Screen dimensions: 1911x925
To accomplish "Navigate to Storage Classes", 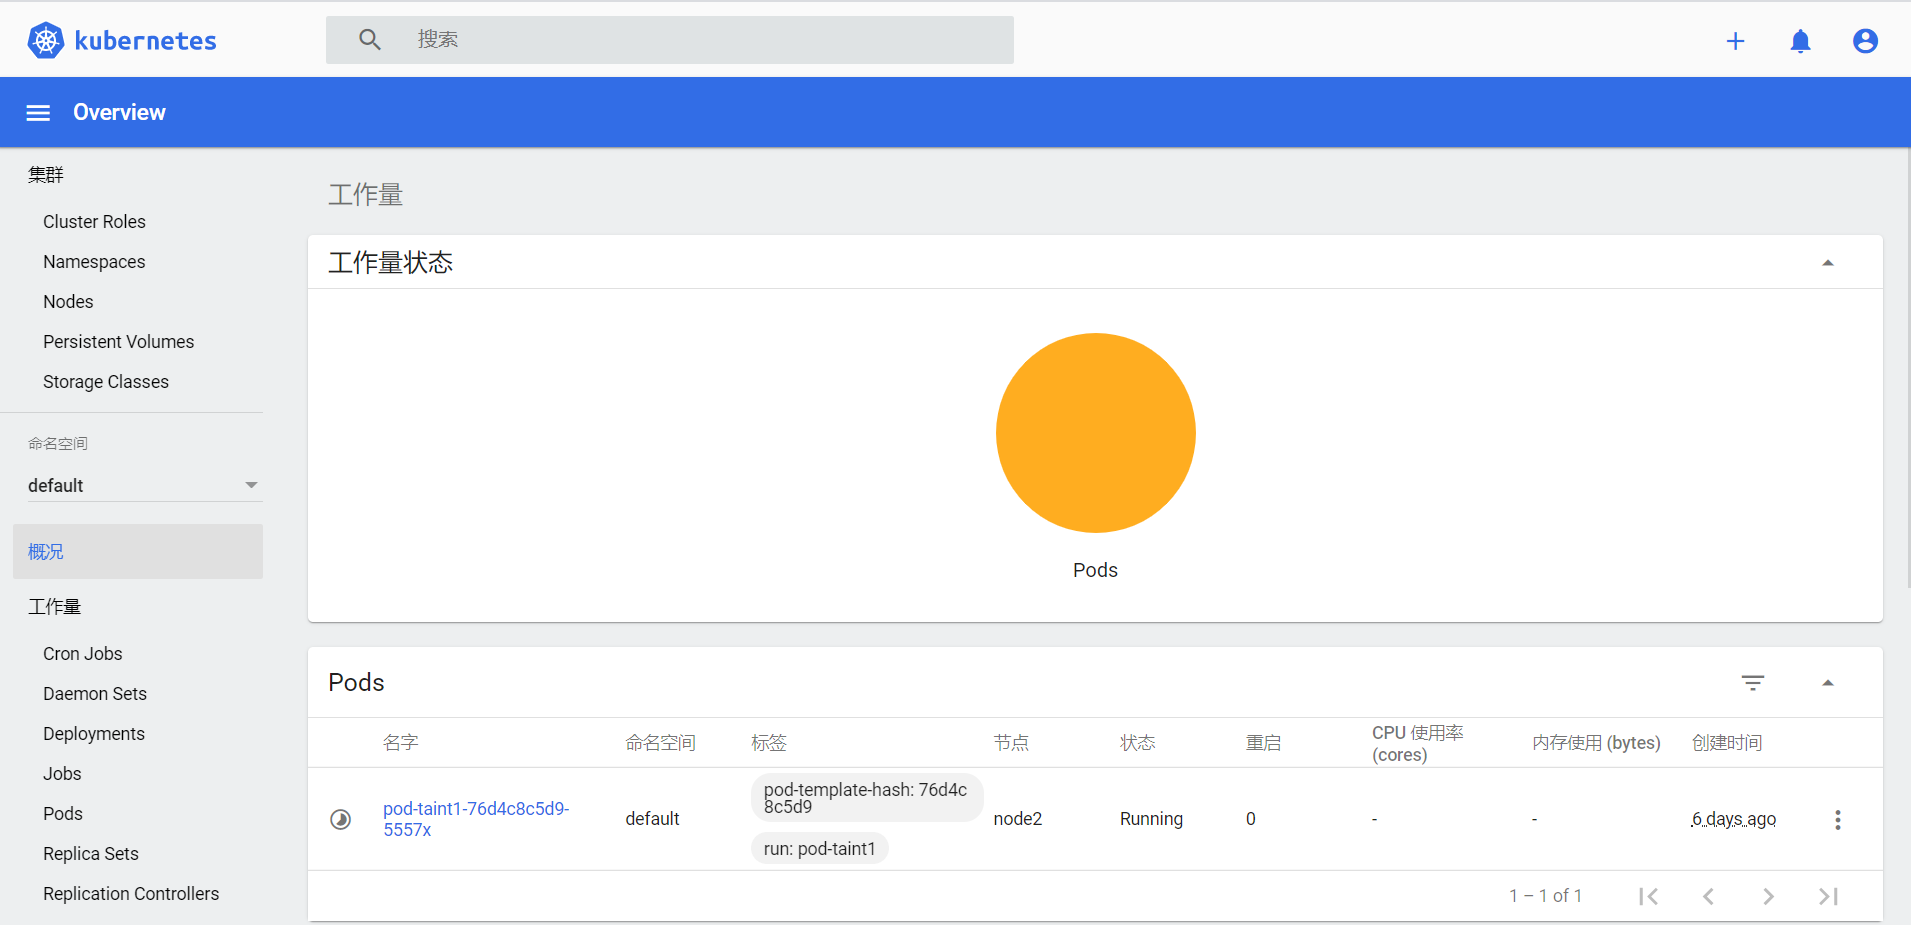I will [x=105, y=381].
